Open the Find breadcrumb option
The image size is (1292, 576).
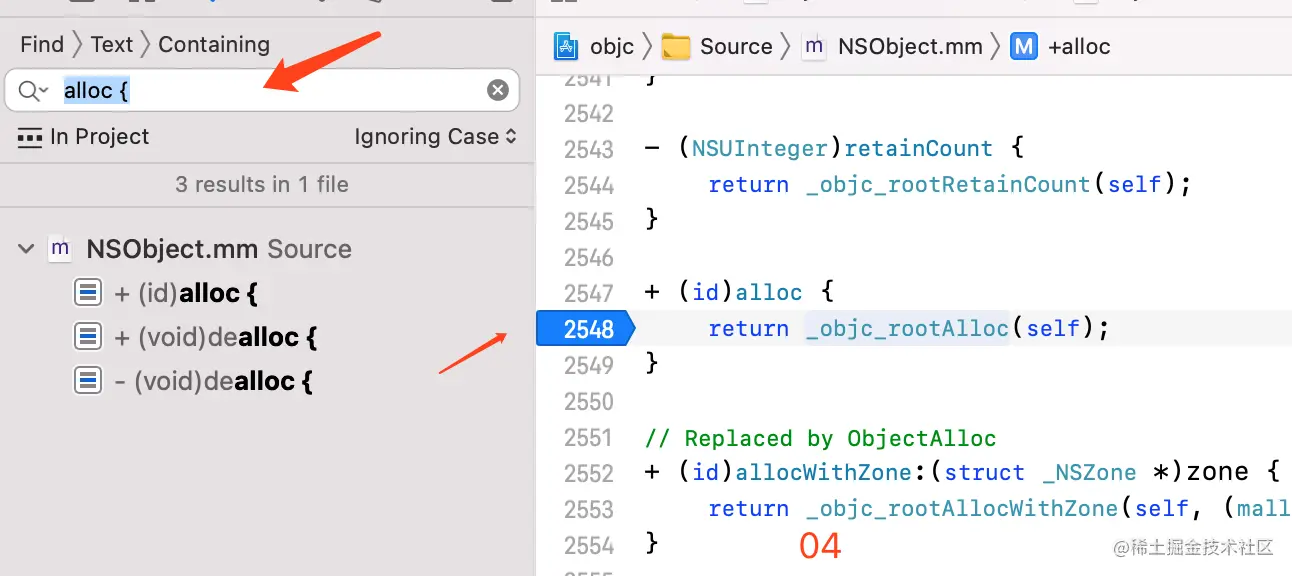tap(42, 45)
